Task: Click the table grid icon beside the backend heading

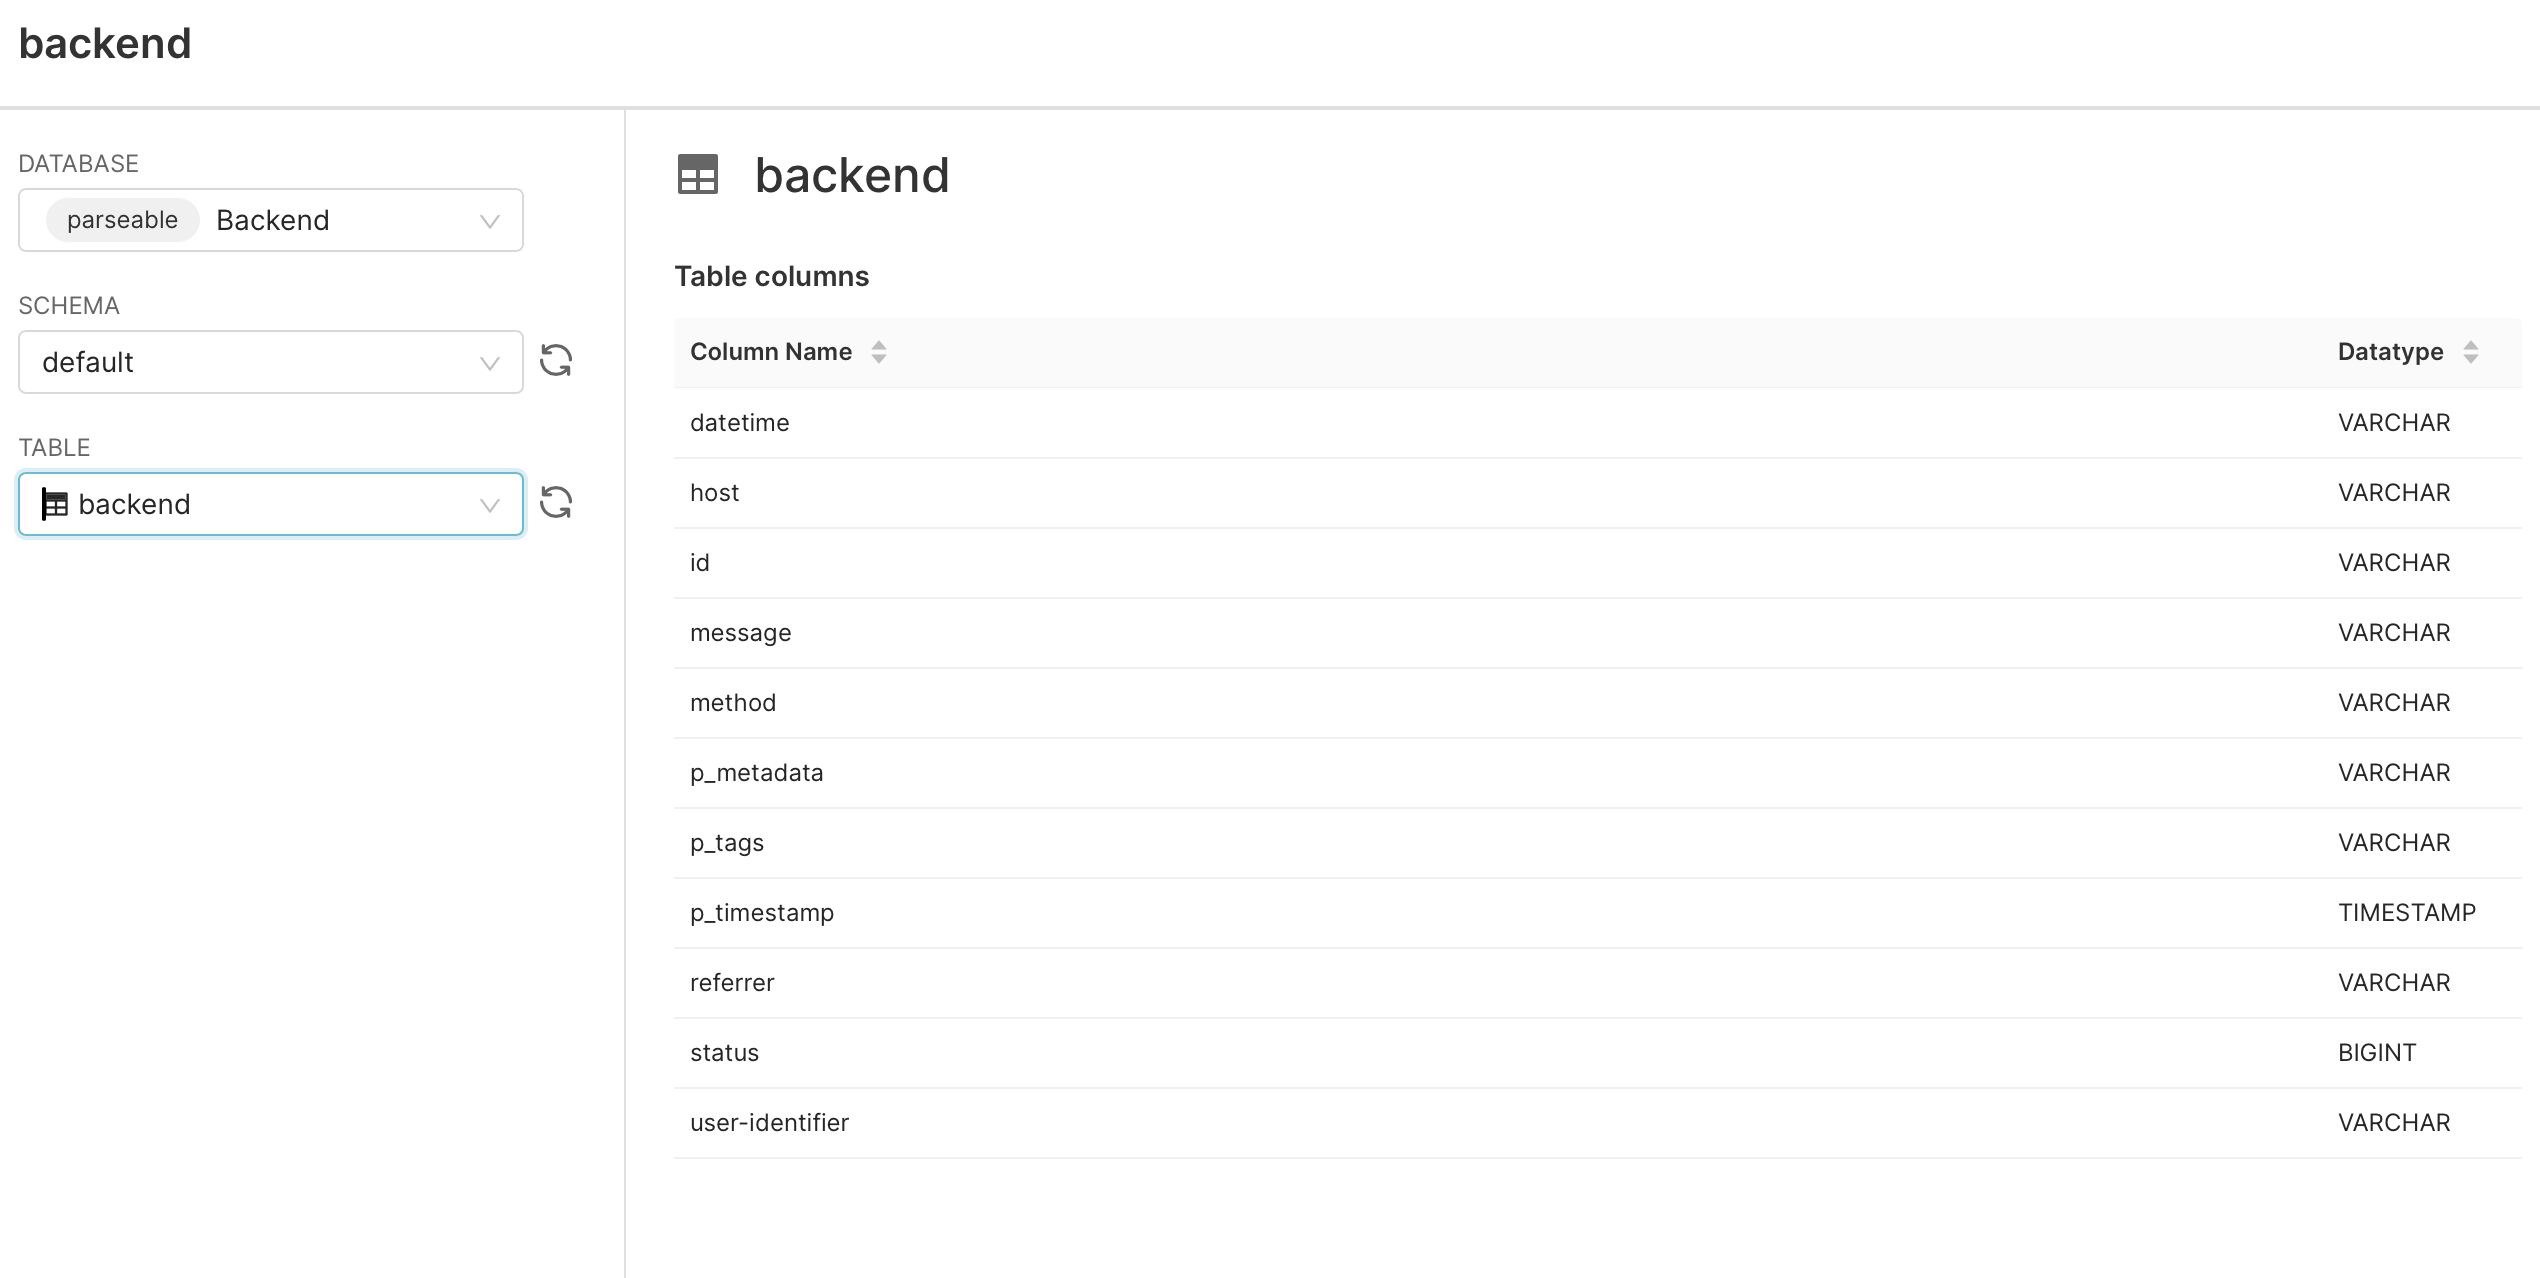Action: pos(698,175)
